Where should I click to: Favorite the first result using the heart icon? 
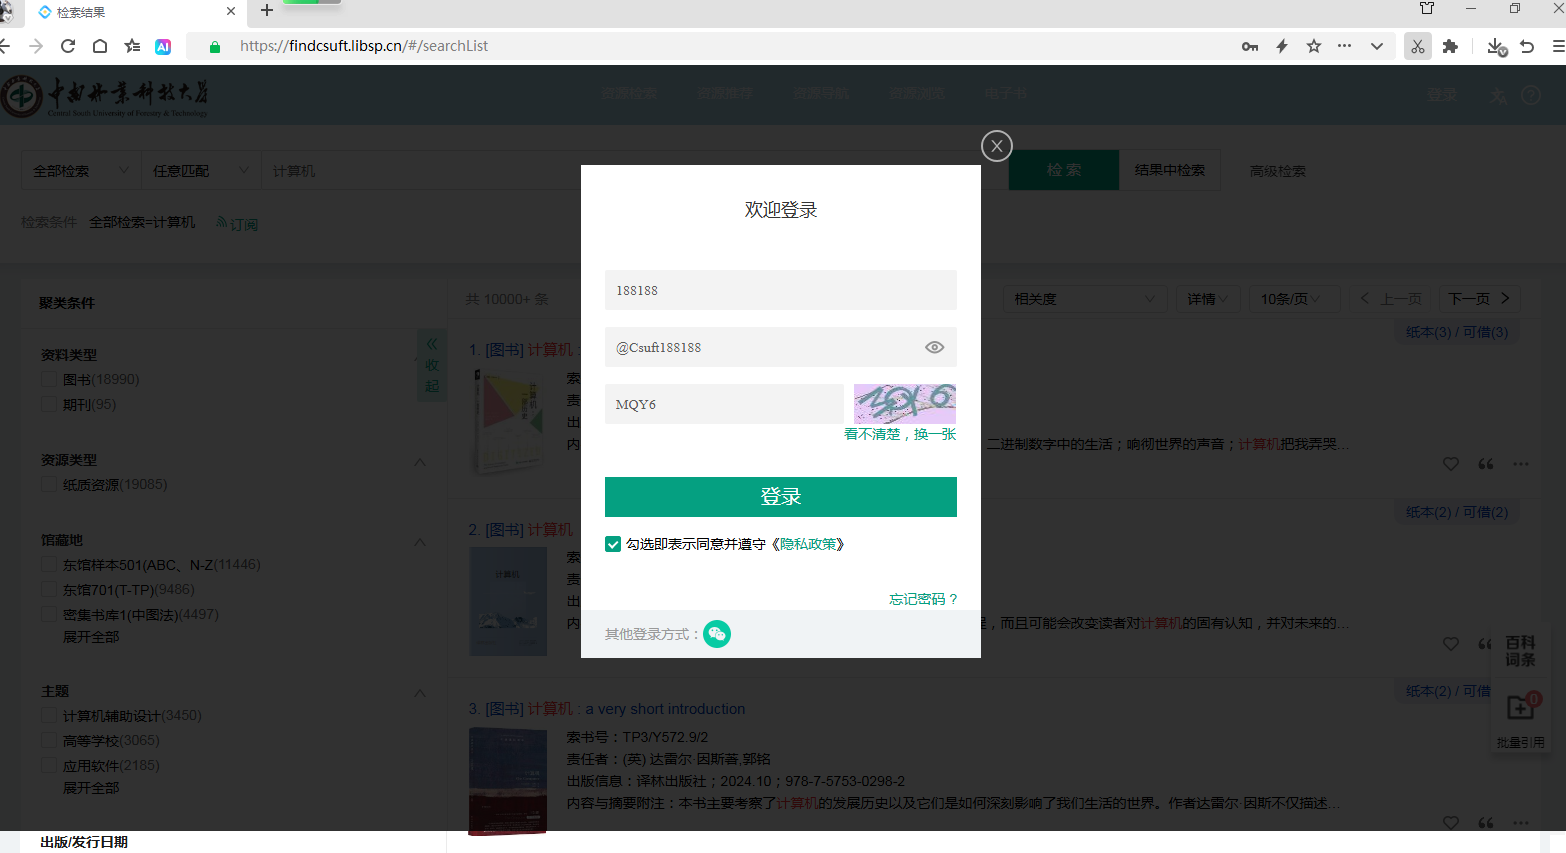(x=1451, y=463)
